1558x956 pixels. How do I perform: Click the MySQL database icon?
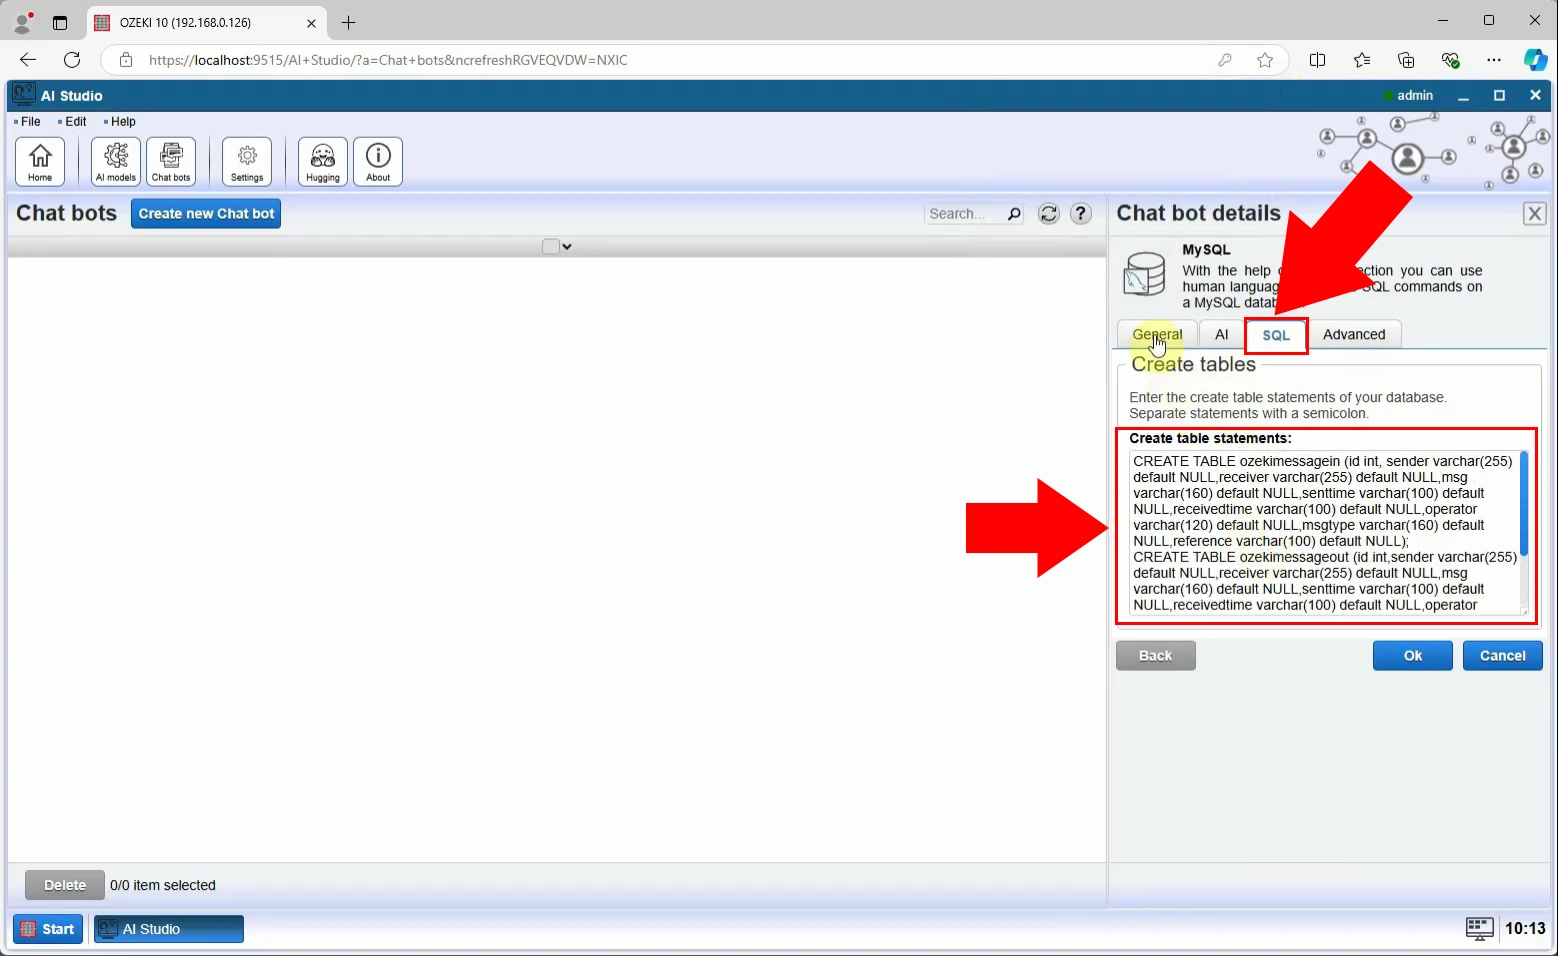click(x=1144, y=274)
